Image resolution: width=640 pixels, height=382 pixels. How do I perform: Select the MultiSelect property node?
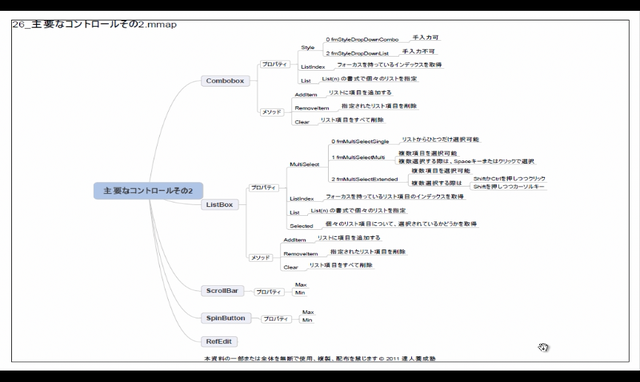point(304,164)
